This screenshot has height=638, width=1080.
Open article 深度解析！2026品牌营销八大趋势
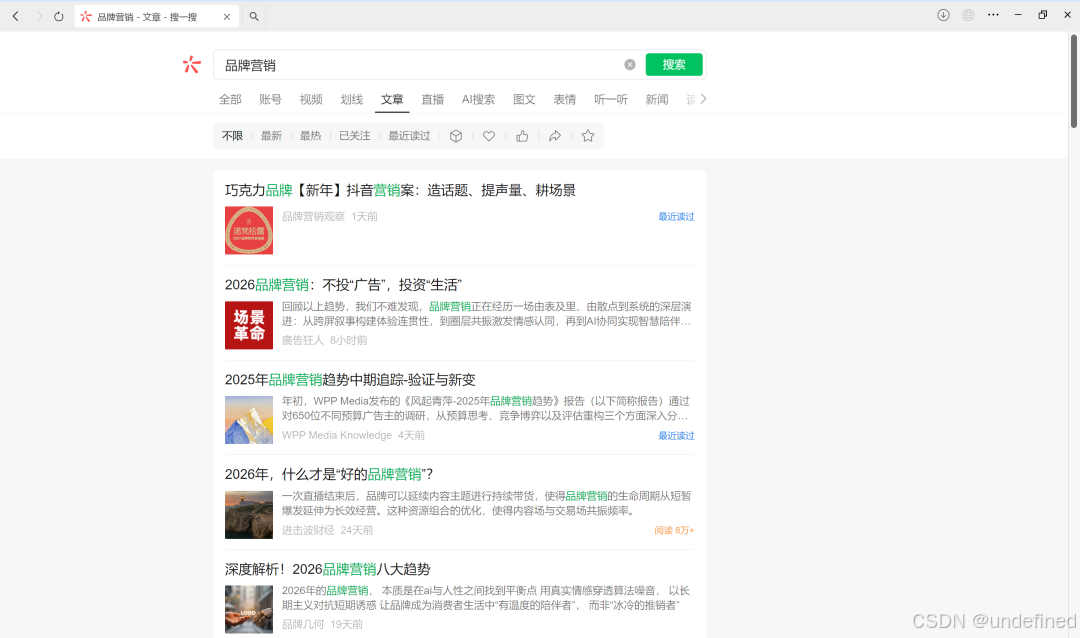pyautogui.click(x=327, y=569)
